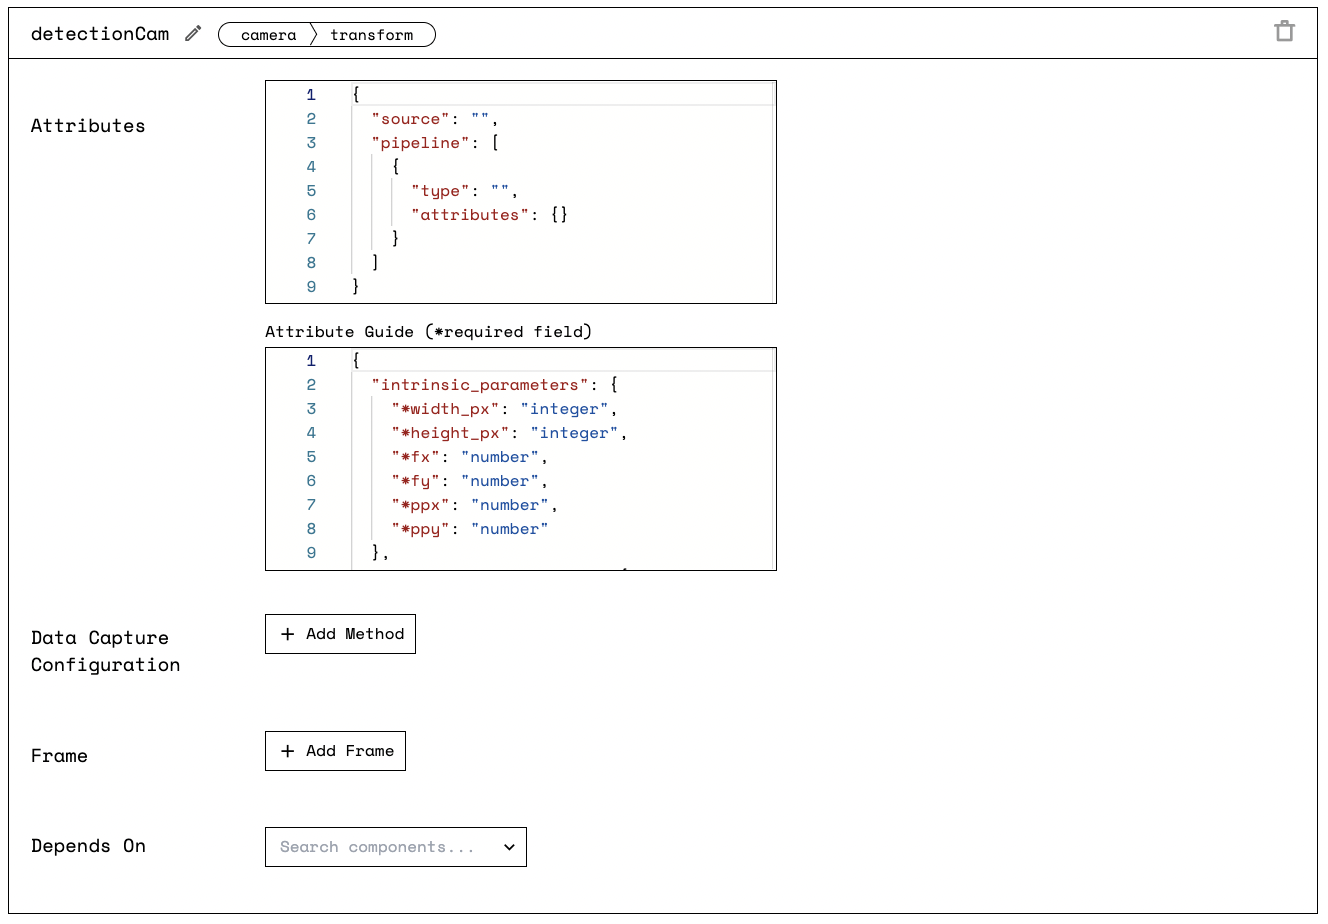Click the detectionCam title text
The image size is (1328, 924).
100,33
